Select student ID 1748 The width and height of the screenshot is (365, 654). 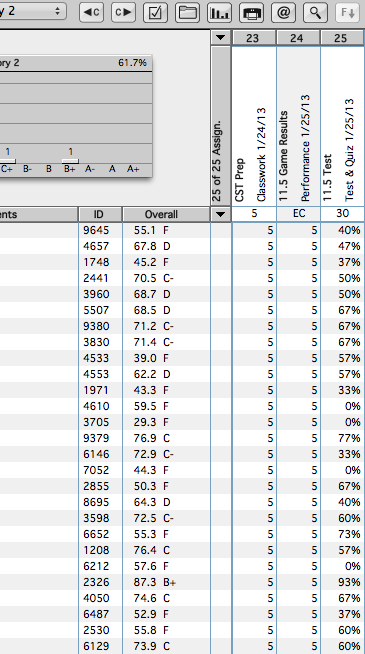coord(96,262)
